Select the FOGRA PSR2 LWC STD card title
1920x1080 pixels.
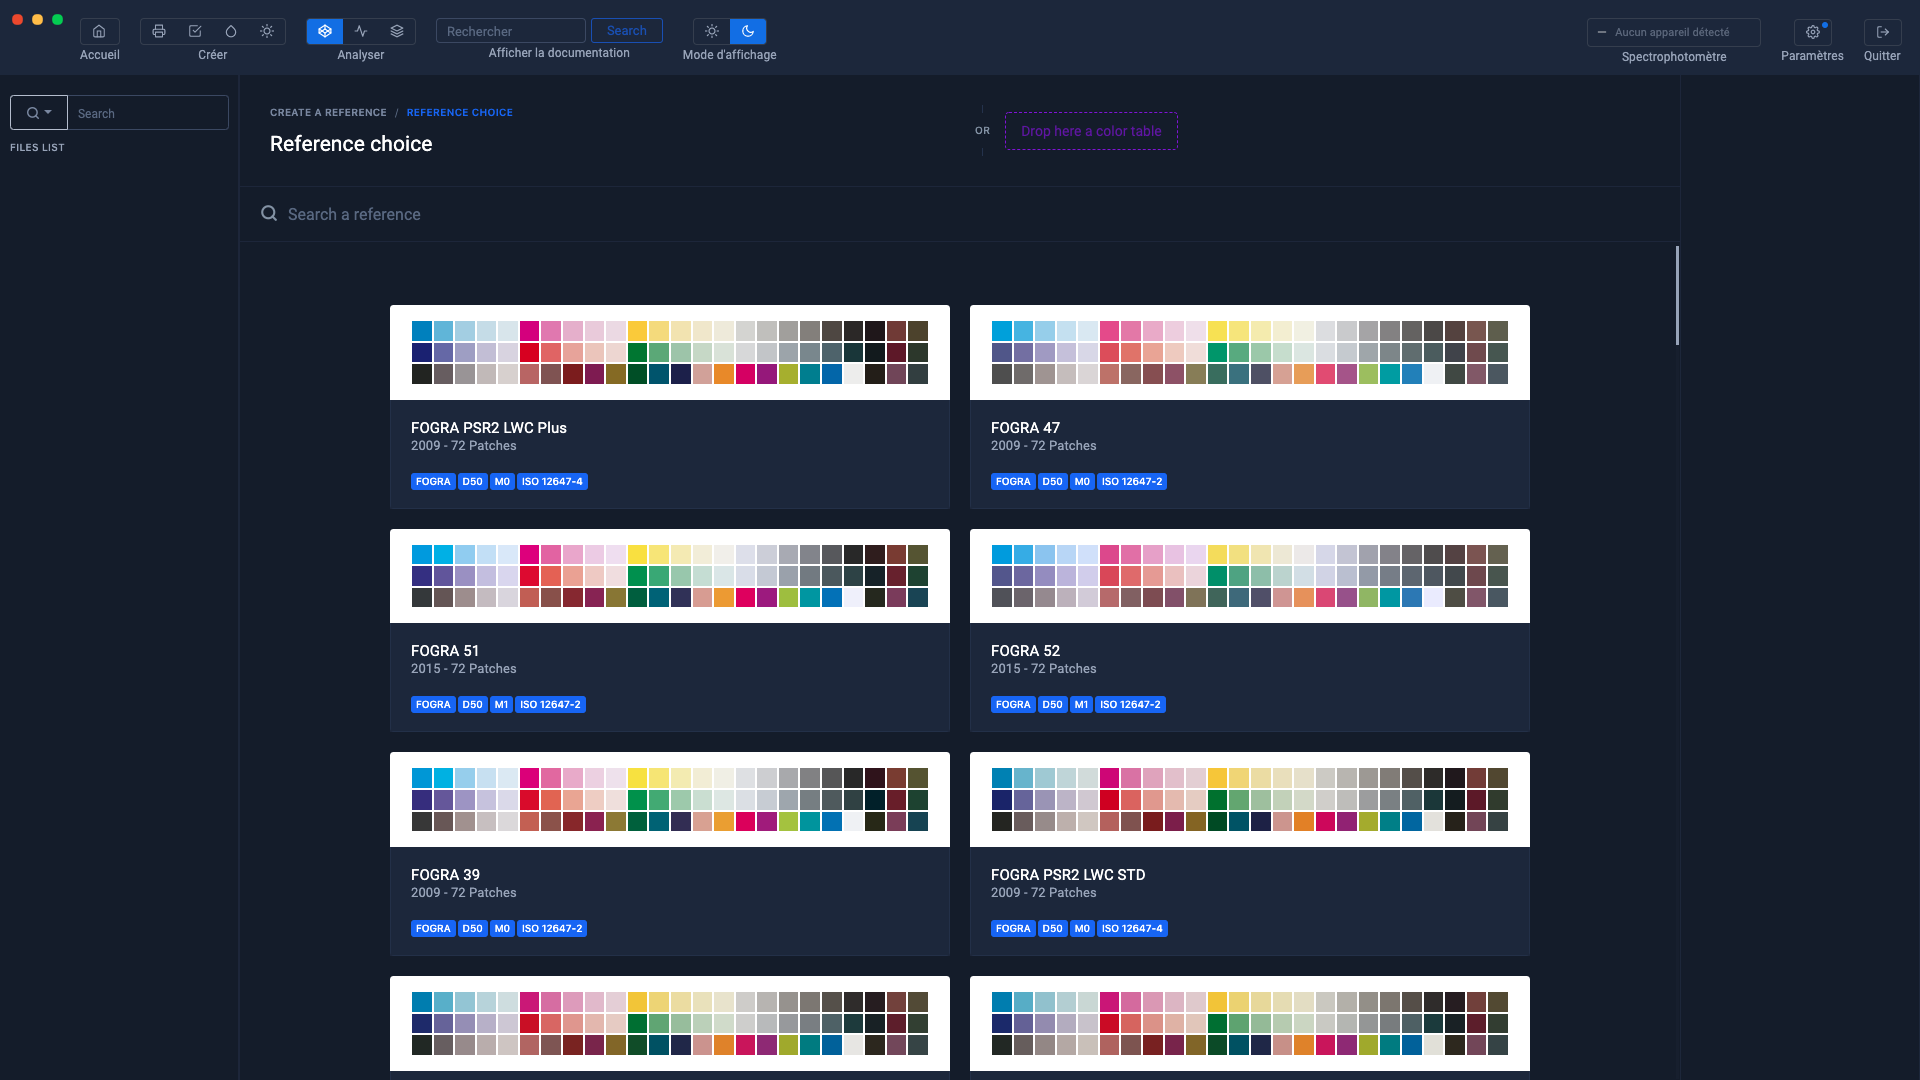click(x=1068, y=874)
